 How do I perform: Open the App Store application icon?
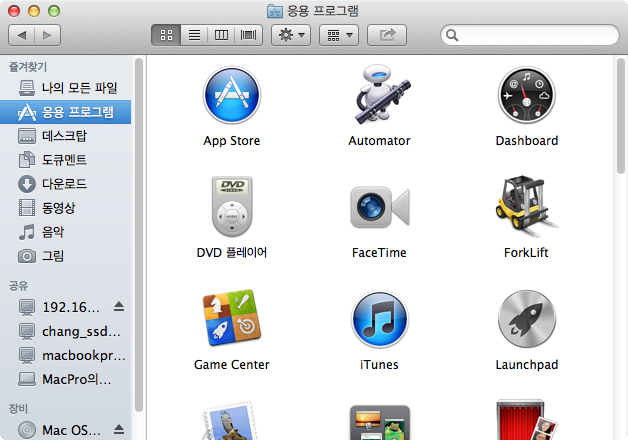click(x=231, y=95)
